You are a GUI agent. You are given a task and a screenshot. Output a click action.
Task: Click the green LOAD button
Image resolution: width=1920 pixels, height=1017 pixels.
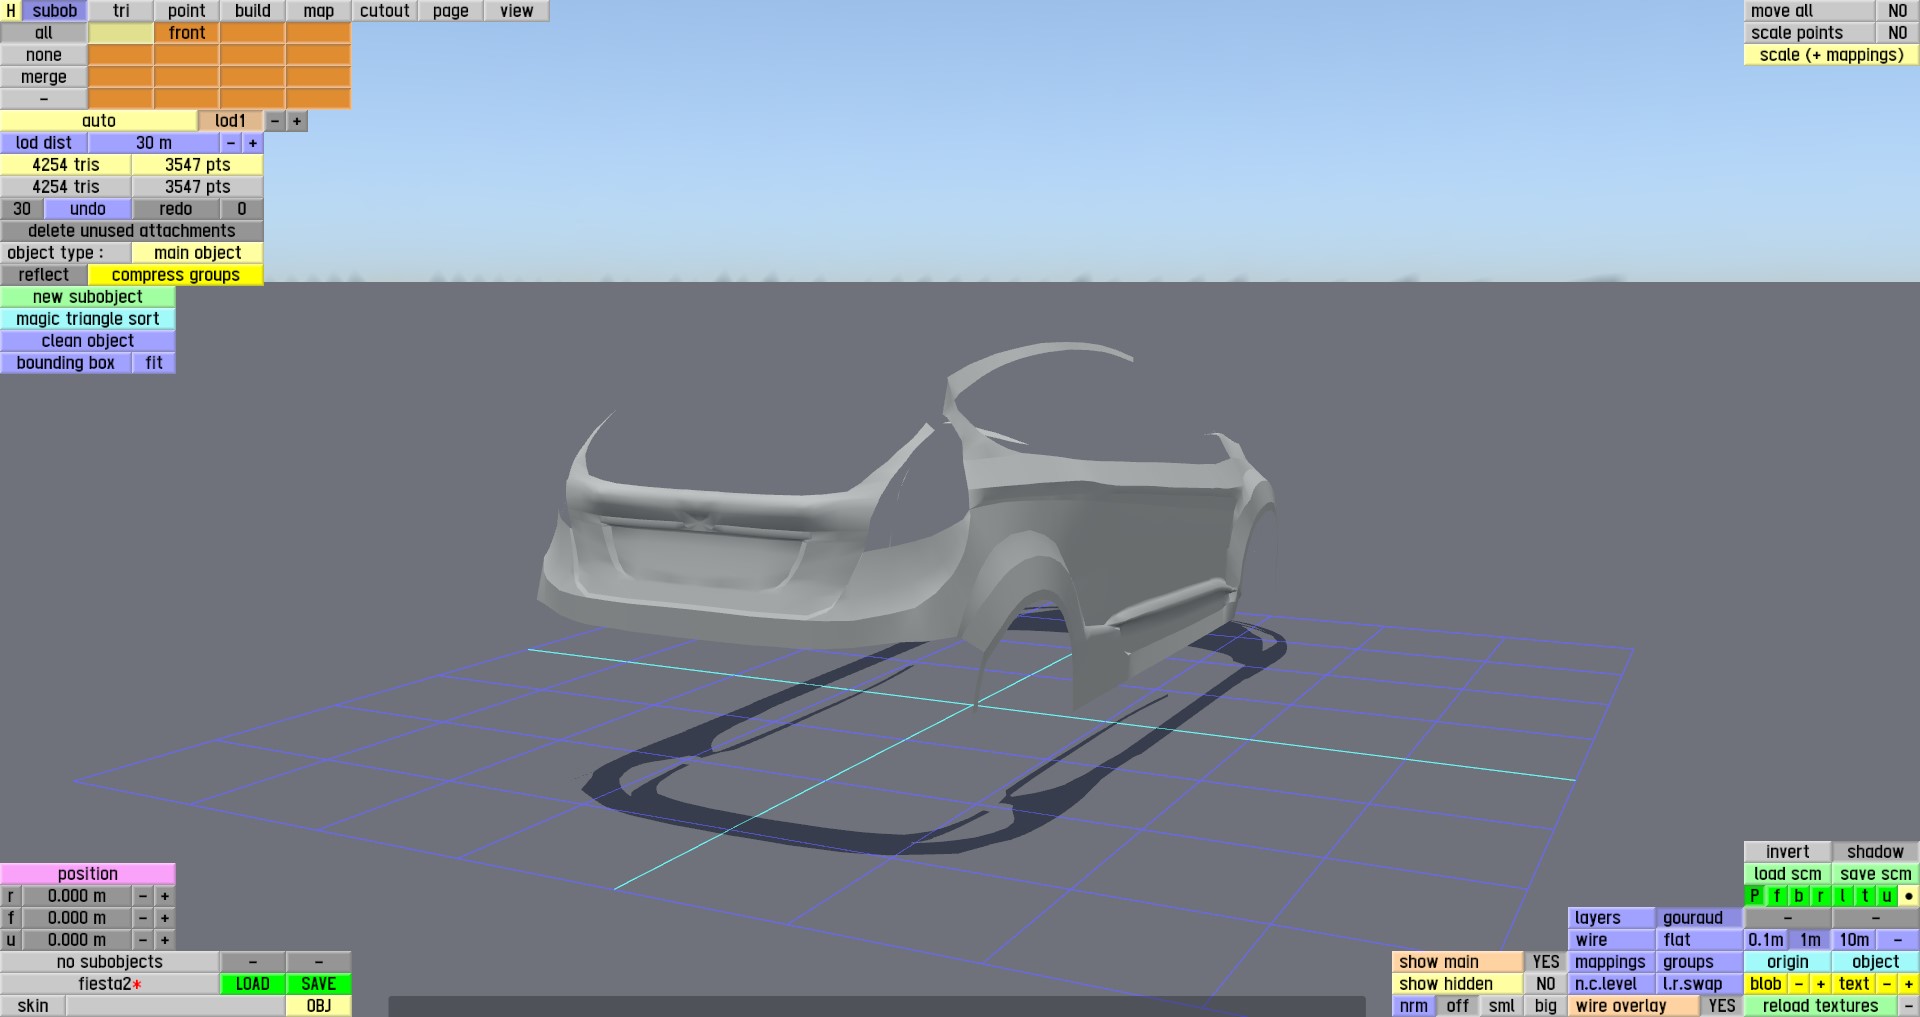point(253,984)
